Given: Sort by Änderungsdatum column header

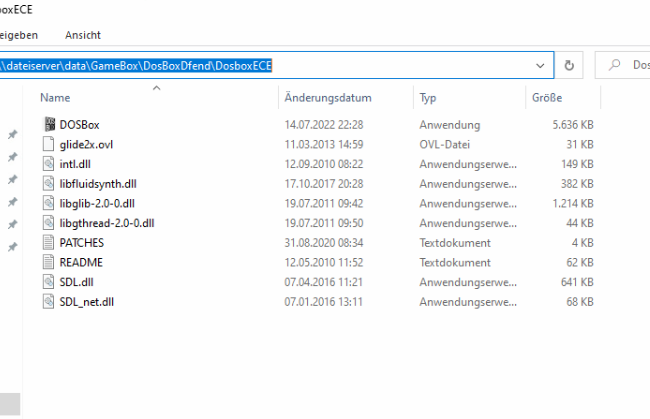Looking at the screenshot, I should pyautogui.click(x=328, y=98).
